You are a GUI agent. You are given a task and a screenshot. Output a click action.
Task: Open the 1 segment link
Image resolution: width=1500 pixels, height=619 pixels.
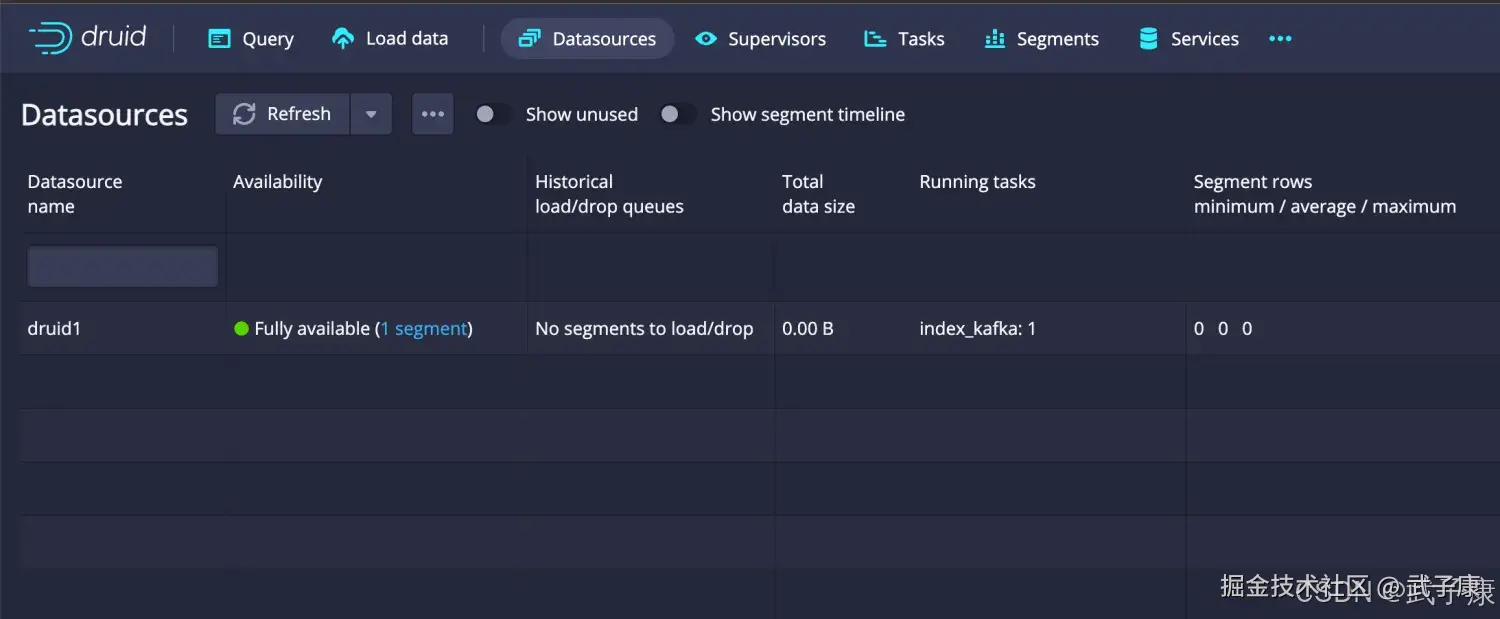(424, 328)
